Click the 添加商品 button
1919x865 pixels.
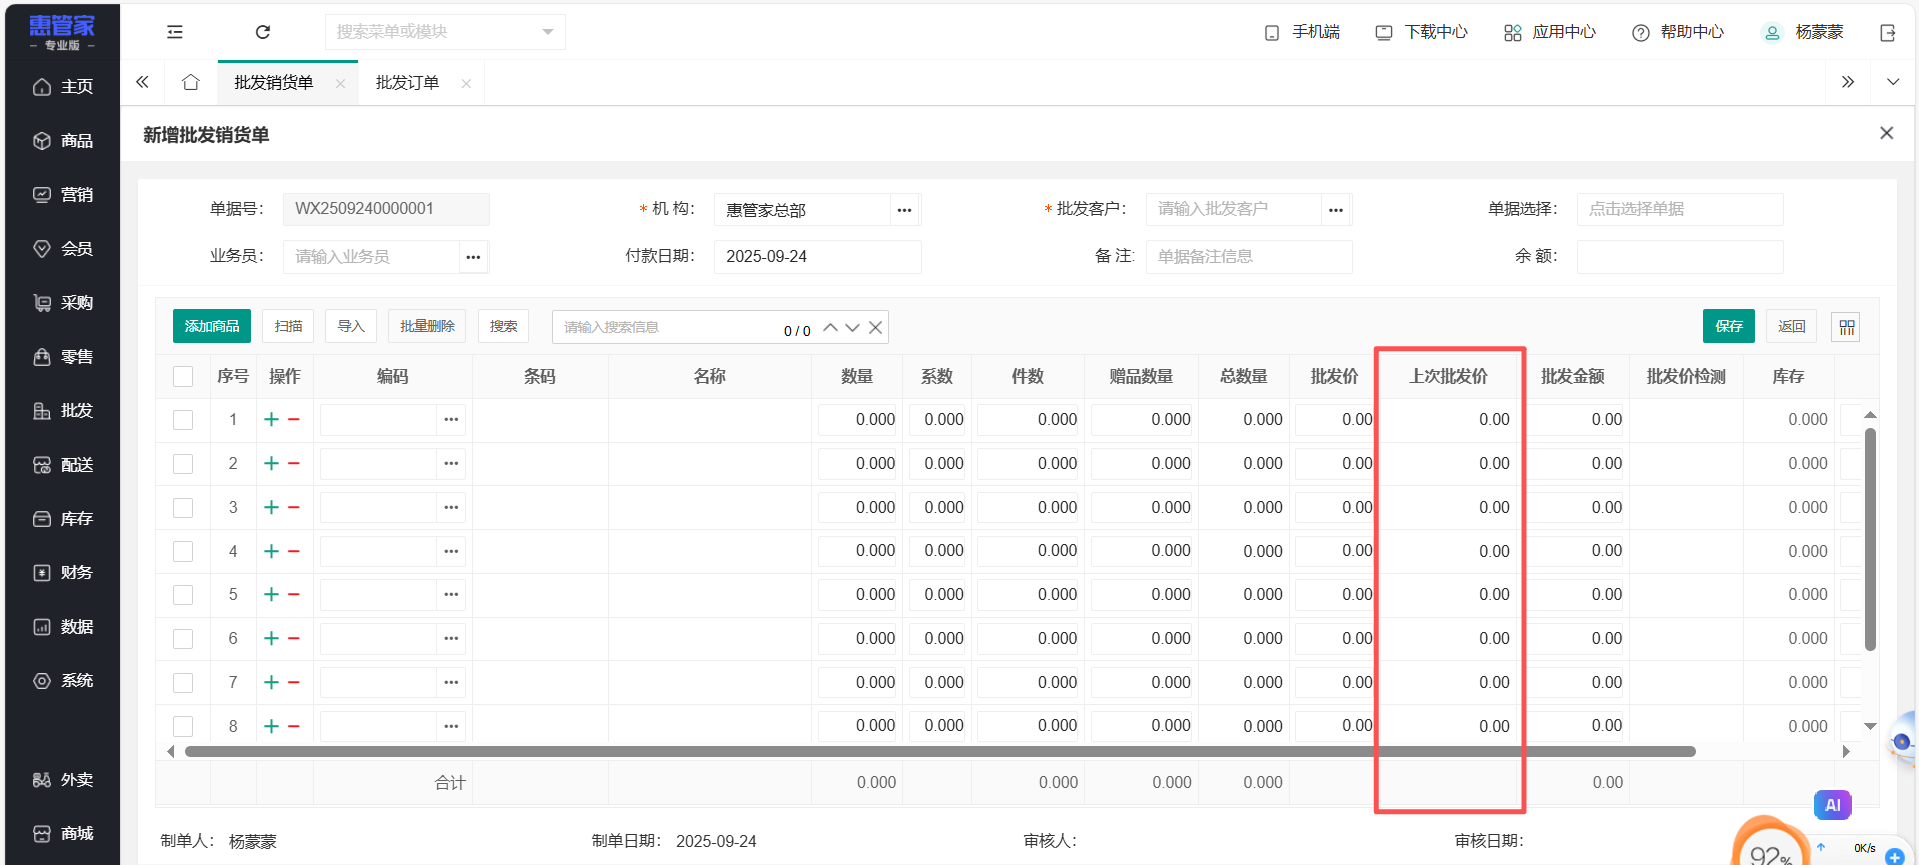pos(212,326)
